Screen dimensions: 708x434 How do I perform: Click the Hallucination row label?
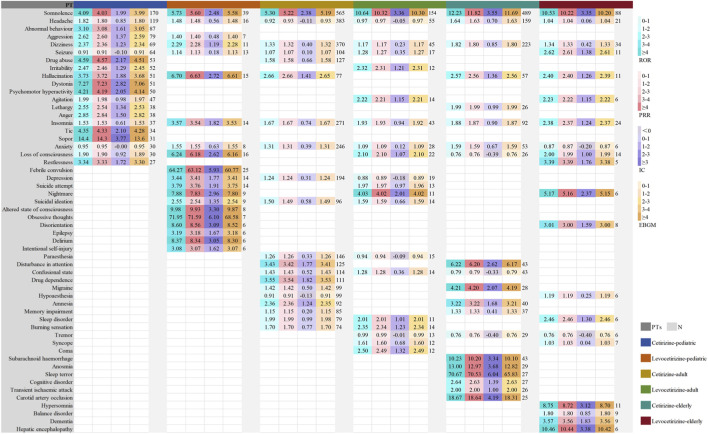click(57, 76)
